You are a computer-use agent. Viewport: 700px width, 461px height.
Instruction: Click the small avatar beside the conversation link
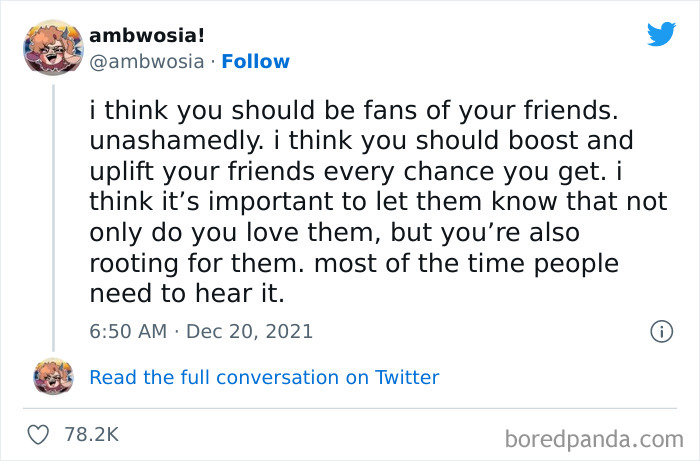(52, 377)
